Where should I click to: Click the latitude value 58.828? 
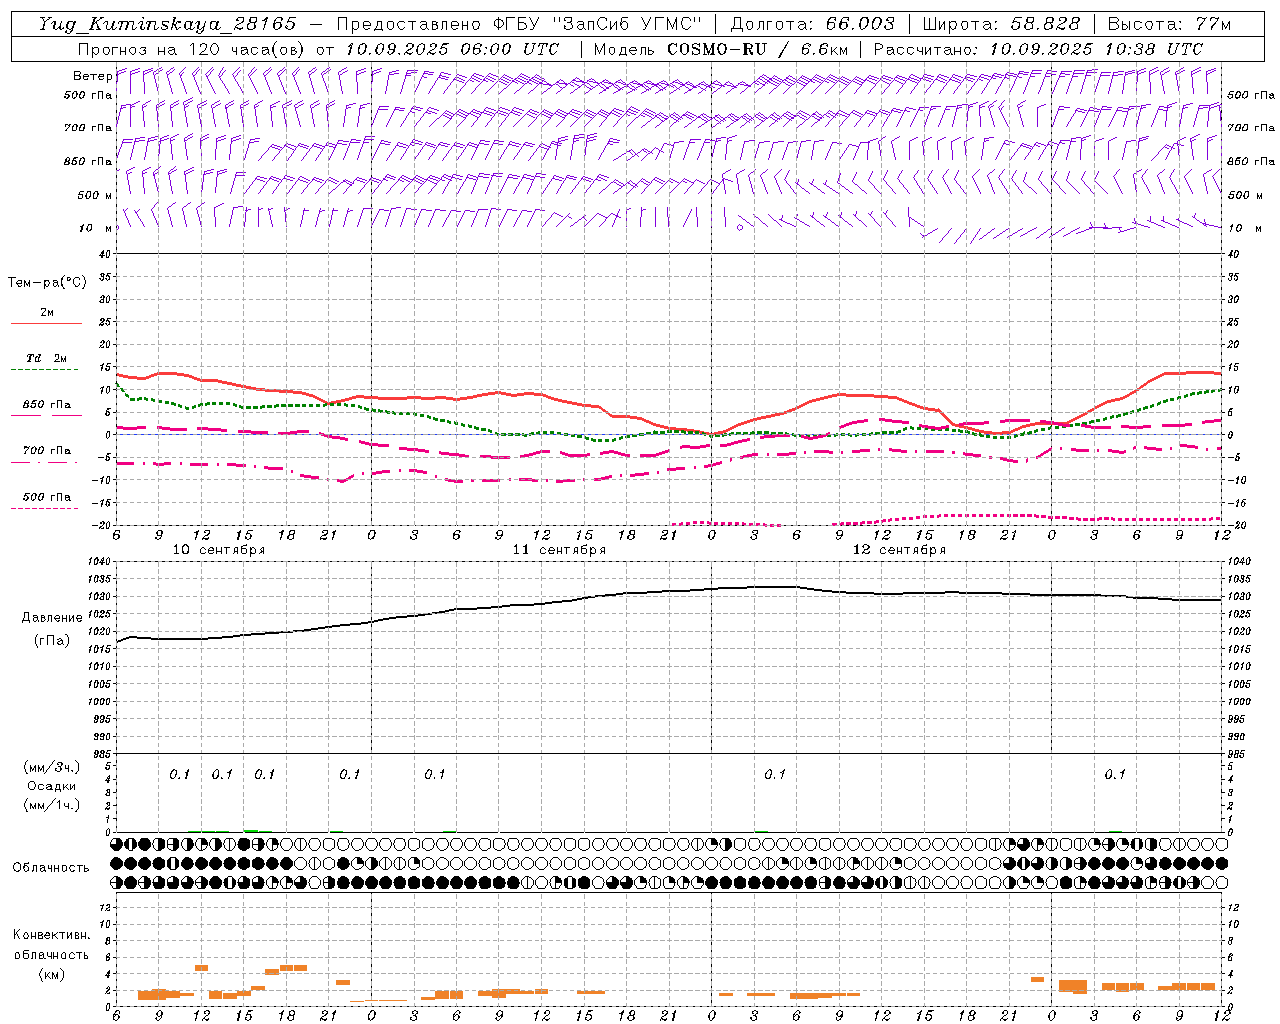[1045, 24]
